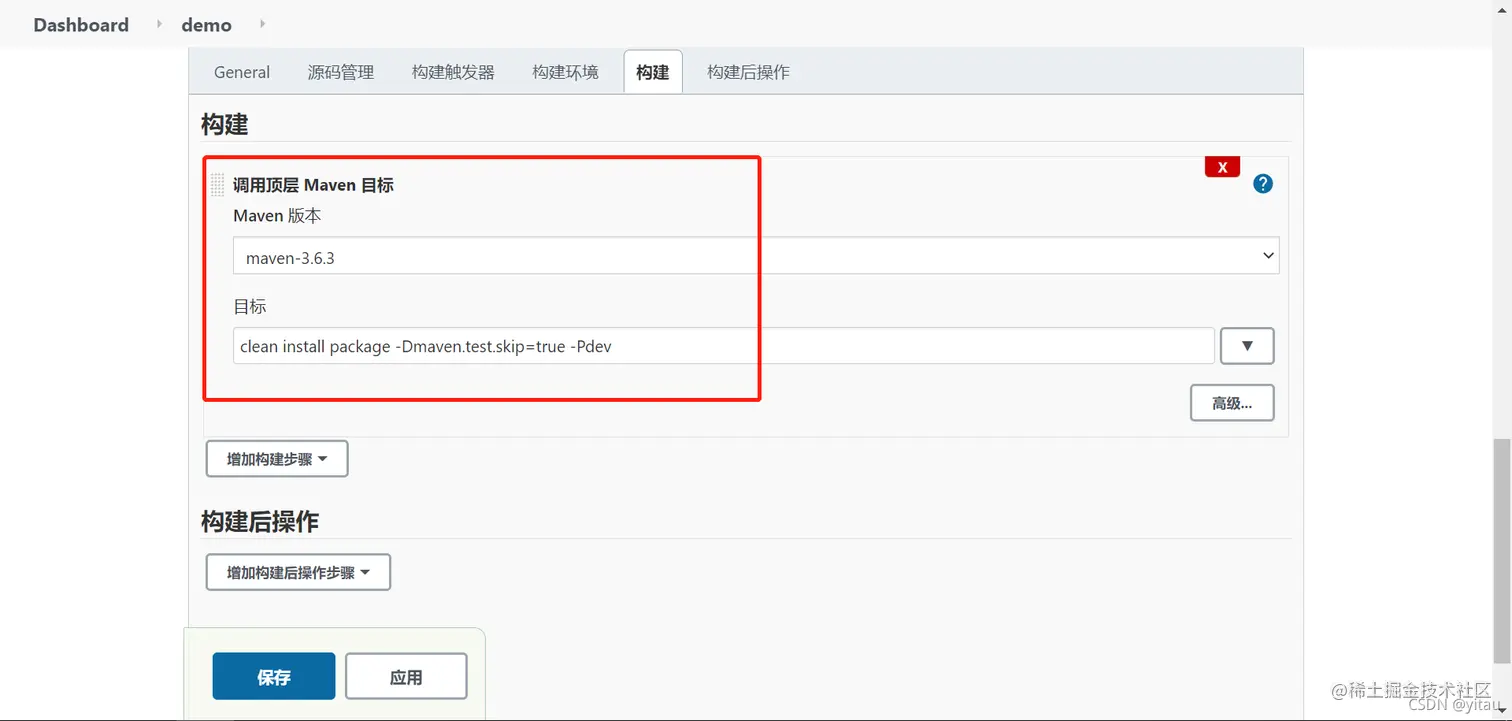1512x721 pixels.
Task: Open the 增加构建步骤 dropdown
Action: click(x=277, y=459)
